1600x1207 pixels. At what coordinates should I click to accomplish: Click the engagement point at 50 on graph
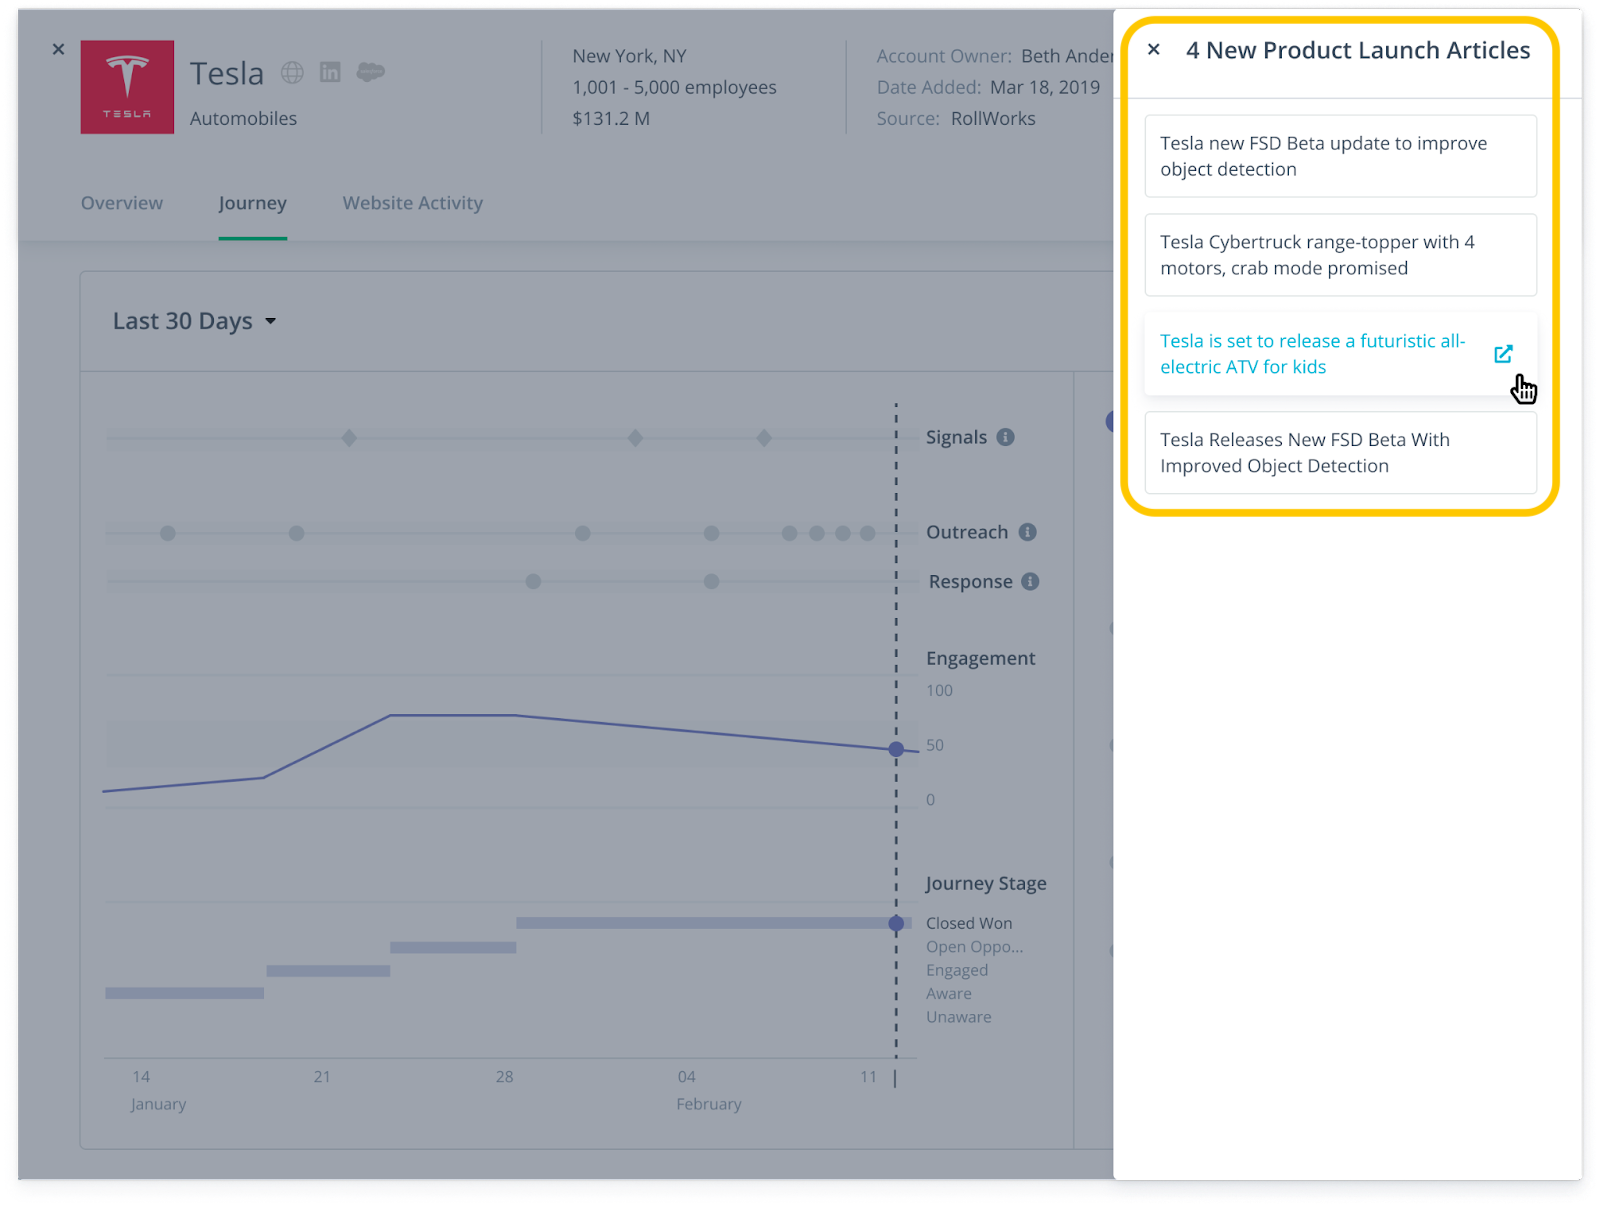pos(896,749)
